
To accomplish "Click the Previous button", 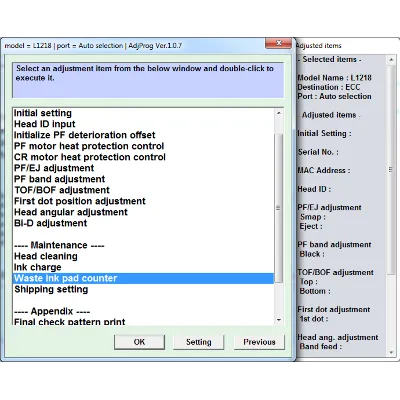I will [259, 342].
